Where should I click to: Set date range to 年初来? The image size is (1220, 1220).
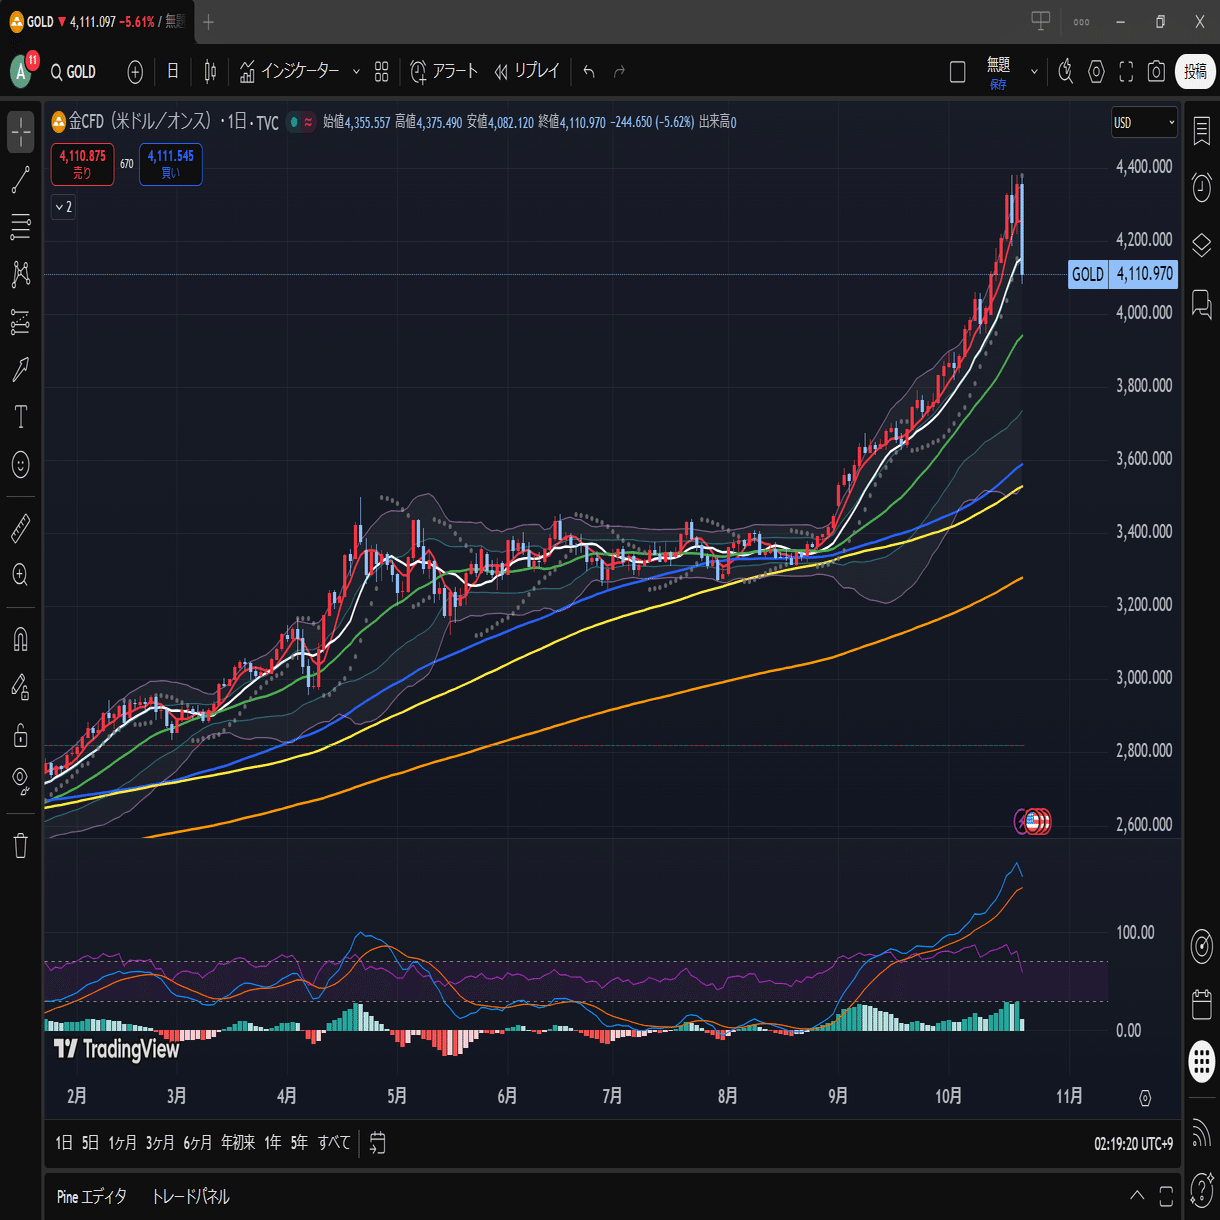pyautogui.click(x=238, y=1142)
